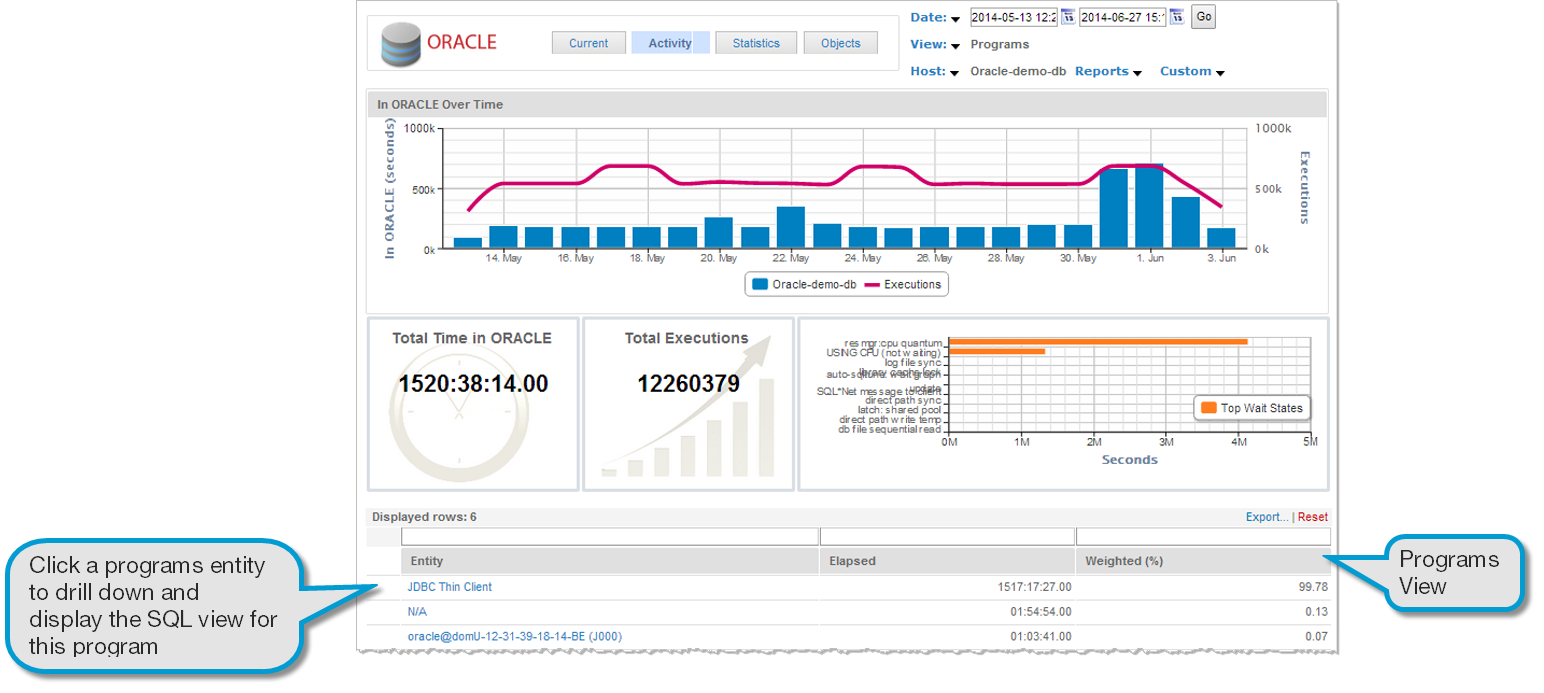1544x693 pixels.
Task: Select the Activity tab
Action: coord(670,43)
